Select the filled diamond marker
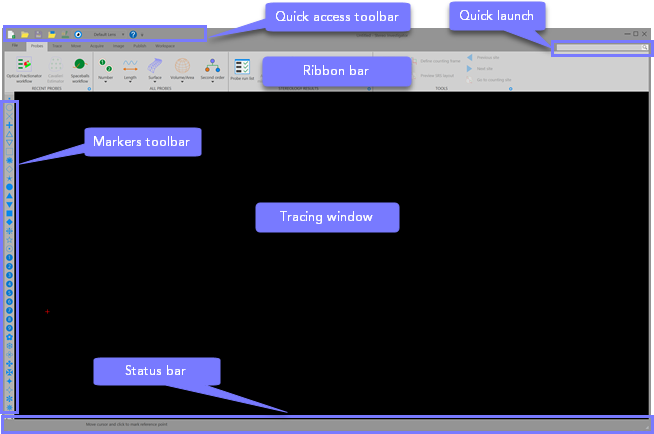 click(9, 222)
